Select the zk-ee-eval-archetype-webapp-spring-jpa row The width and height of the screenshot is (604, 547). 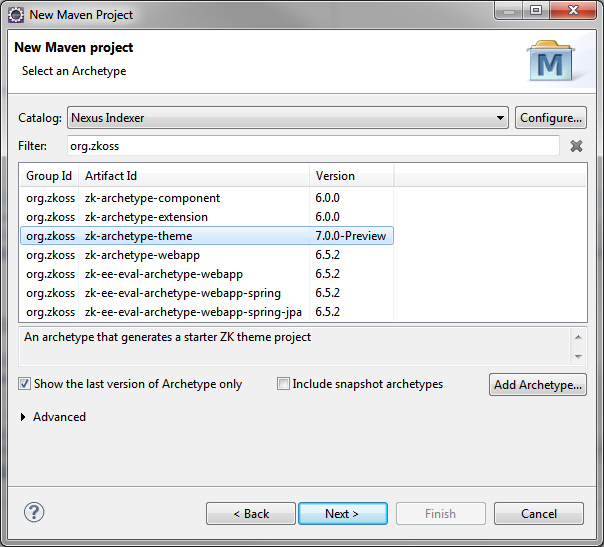pyautogui.click(x=207, y=312)
